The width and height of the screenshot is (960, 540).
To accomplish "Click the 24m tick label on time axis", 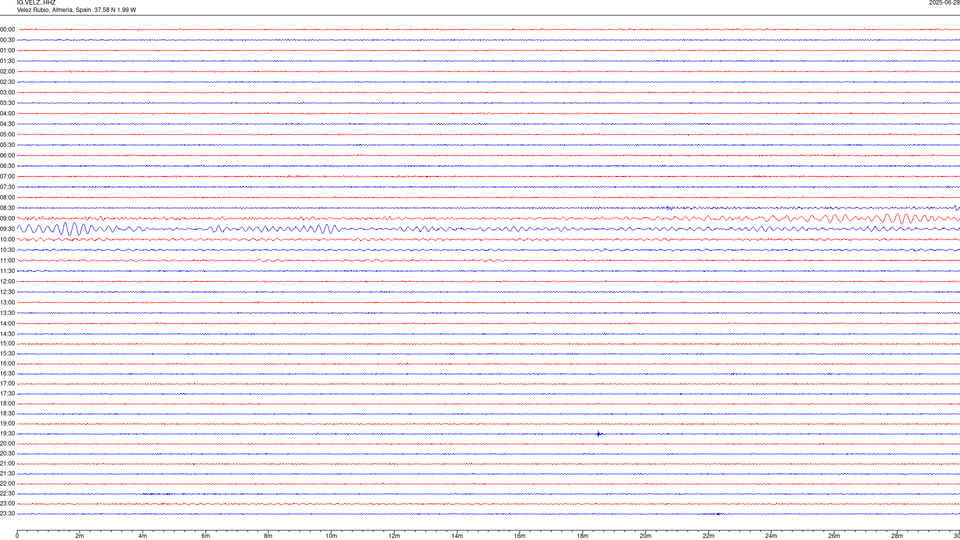I will point(771,536).
